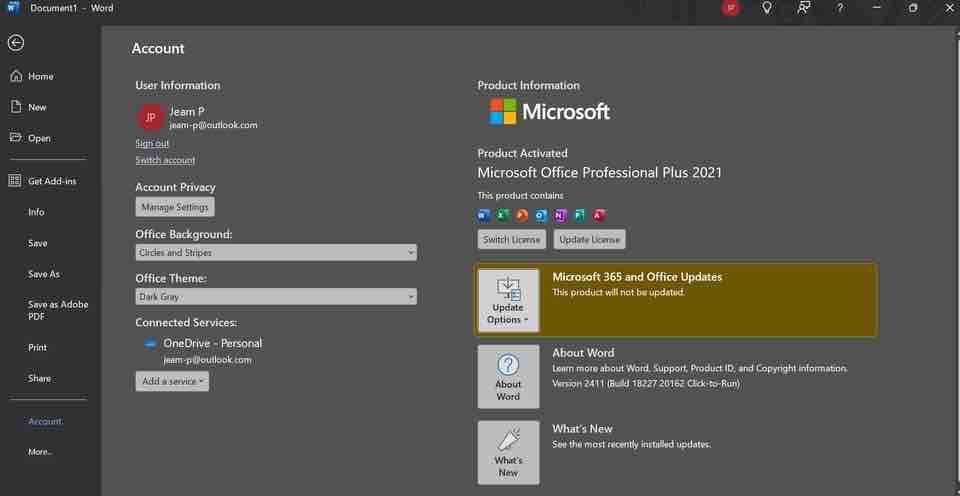The image size is (960, 496).
Task: Click the Microsoft logo
Action: coord(550,111)
